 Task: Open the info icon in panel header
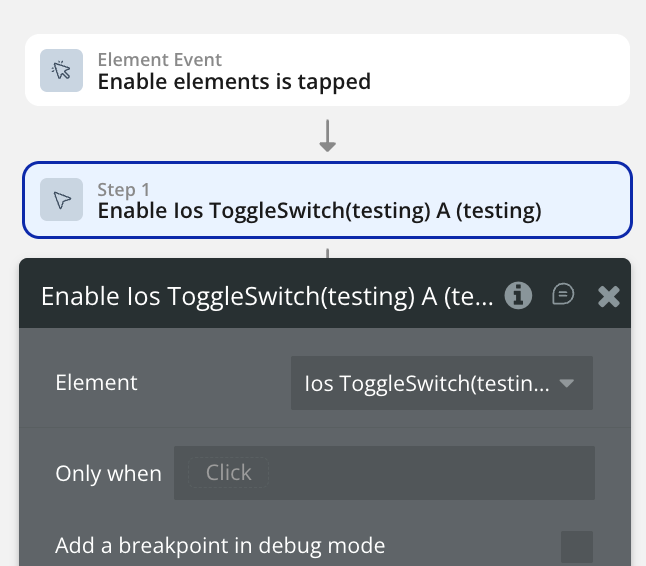517,295
